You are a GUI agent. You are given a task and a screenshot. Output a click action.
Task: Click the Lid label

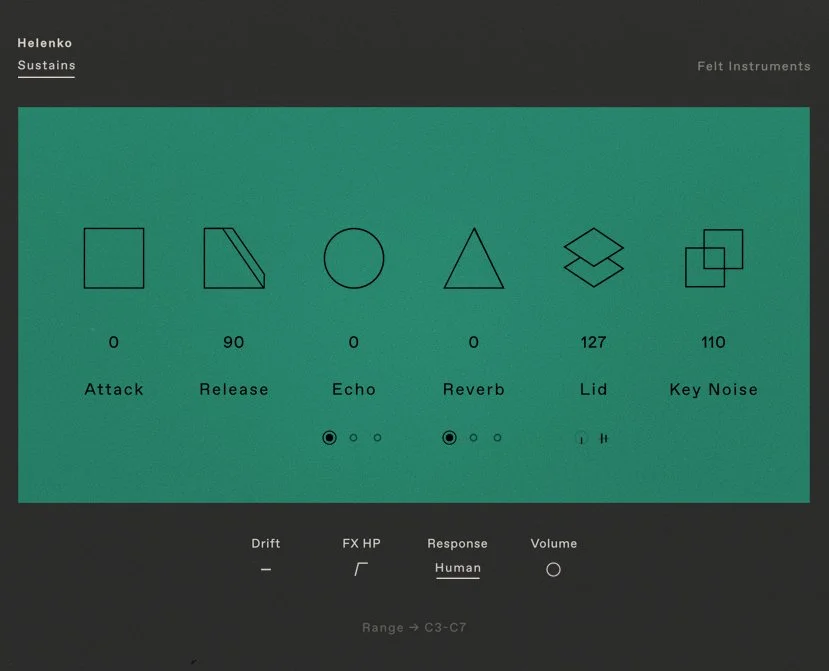pyautogui.click(x=593, y=389)
